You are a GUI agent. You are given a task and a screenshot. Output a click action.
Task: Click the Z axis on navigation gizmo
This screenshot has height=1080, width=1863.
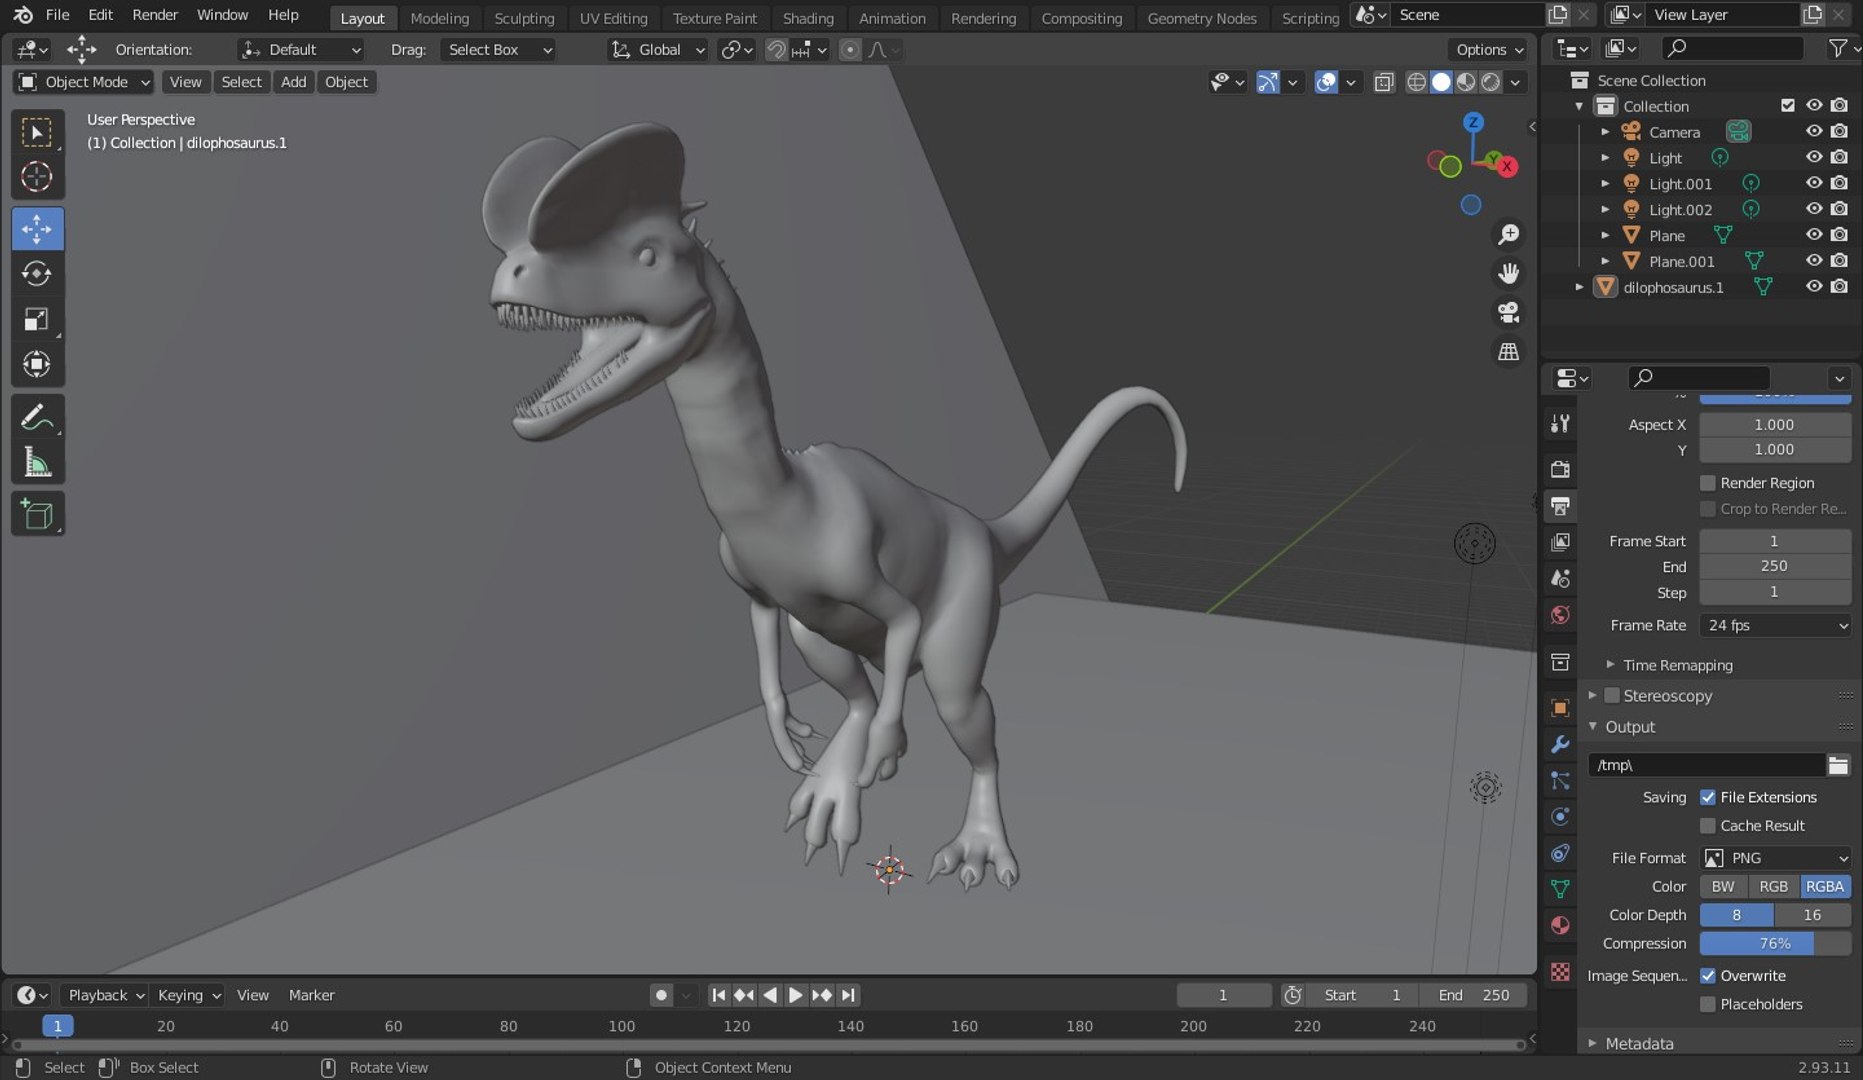1473,122
